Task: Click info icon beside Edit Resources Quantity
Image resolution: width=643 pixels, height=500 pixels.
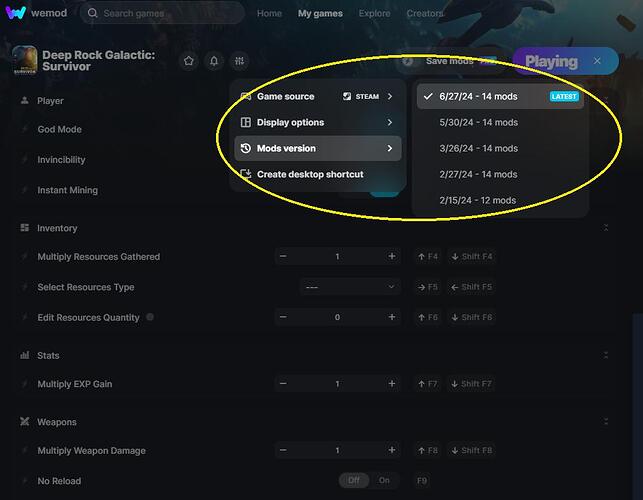Action: (150, 317)
